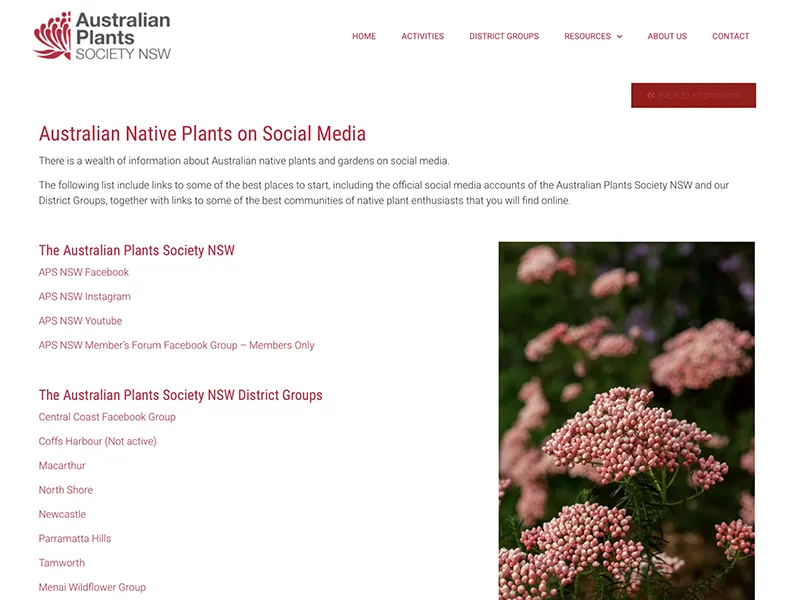Open the About Us page

(x=667, y=36)
